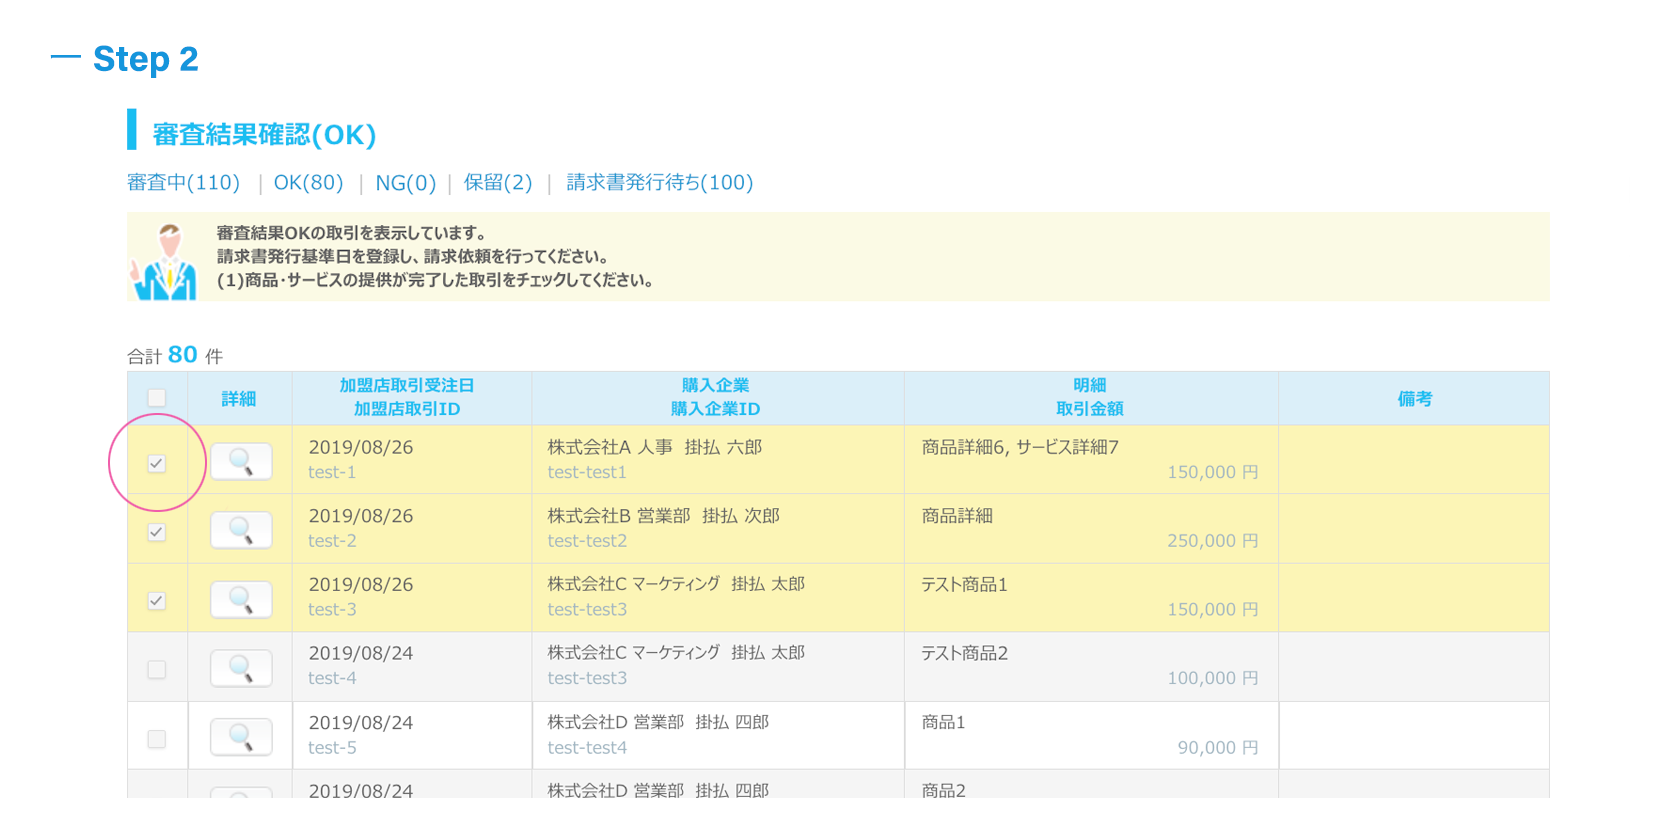Open transaction ID test-5

332,748
